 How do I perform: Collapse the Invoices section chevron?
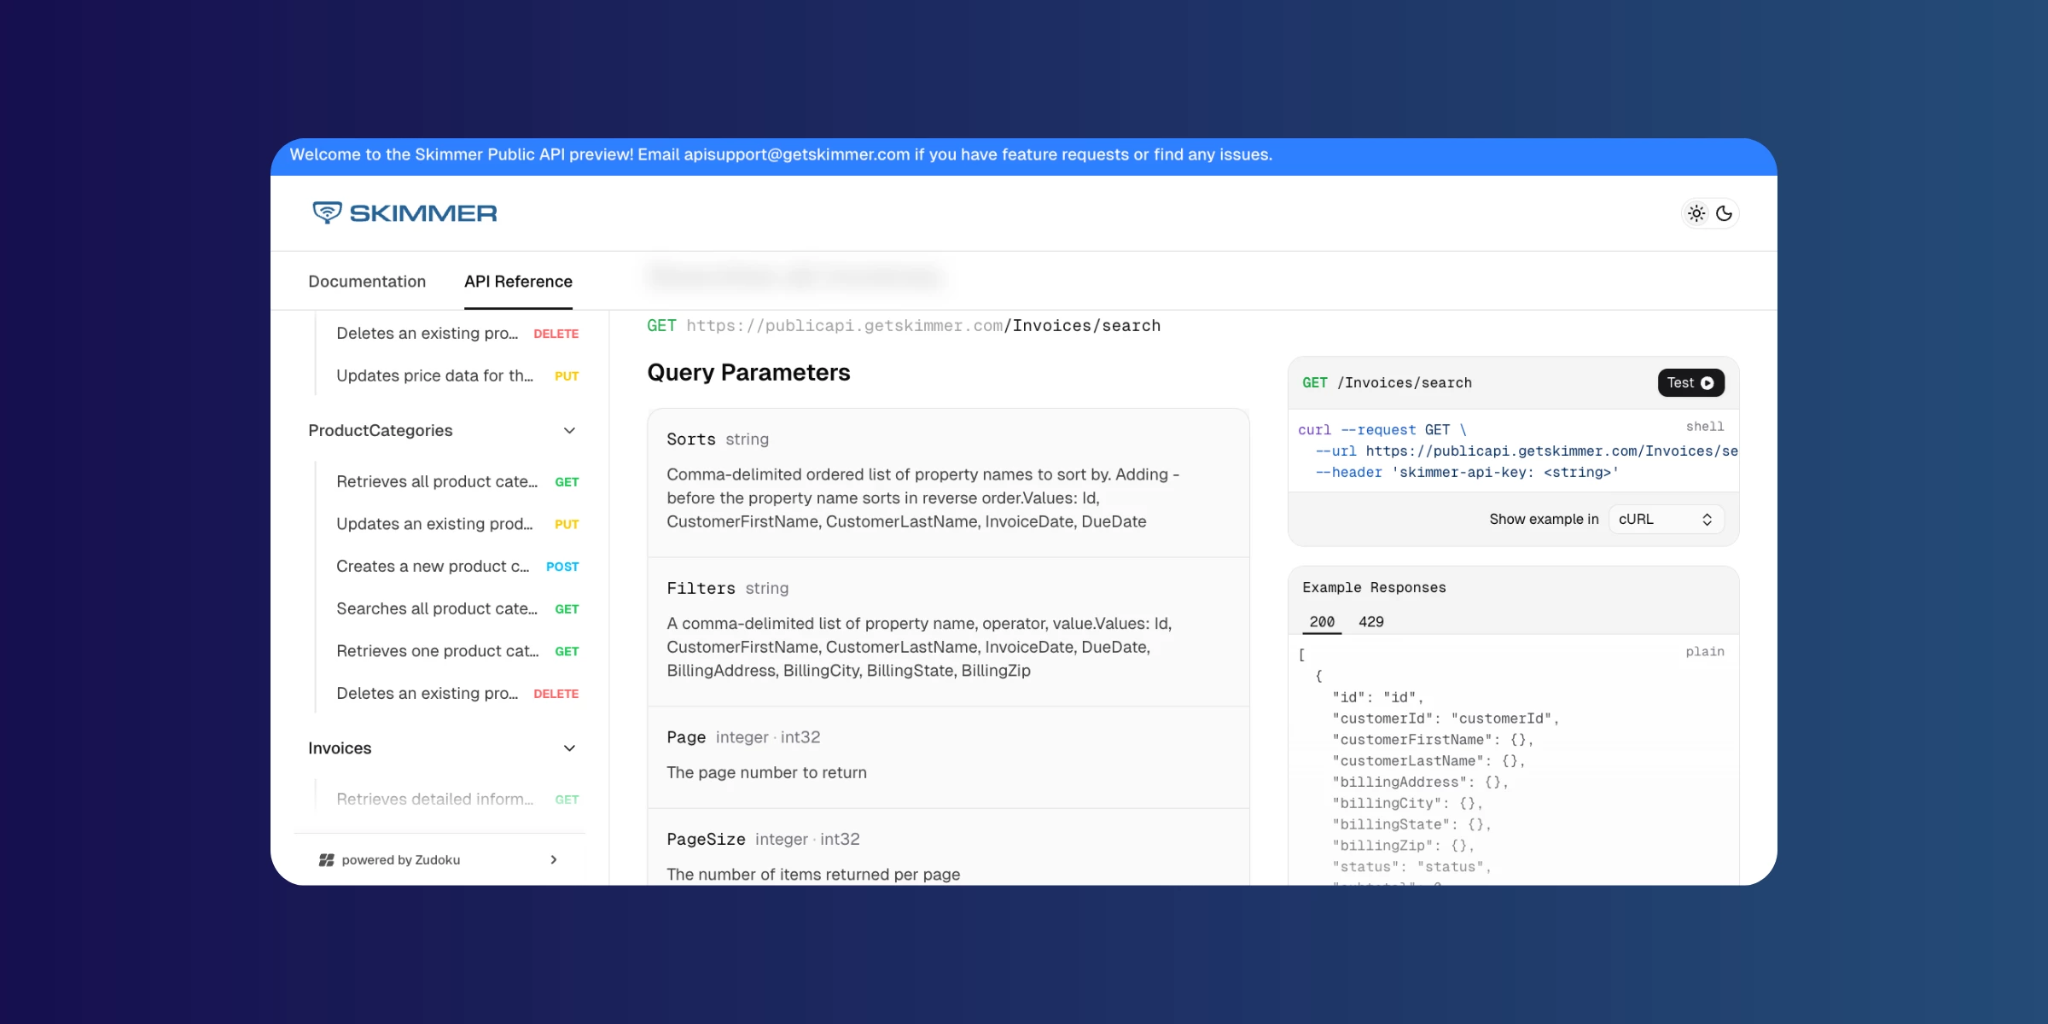coord(569,748)
